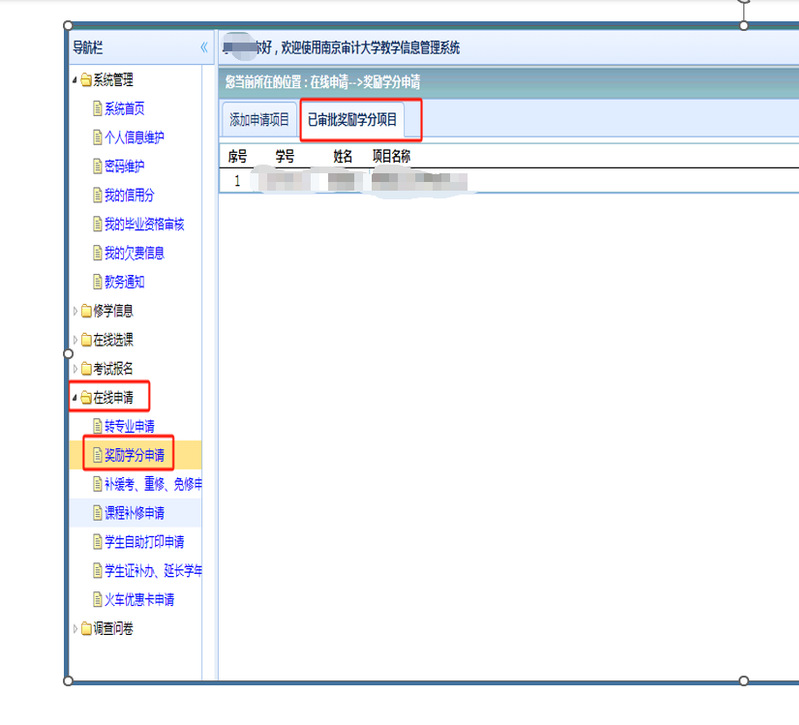Image resolution: width=799 pixels, height=725 pixels.
Task: Collapse the 导航栏 panel with double-arrow
Action: [204, 47]
